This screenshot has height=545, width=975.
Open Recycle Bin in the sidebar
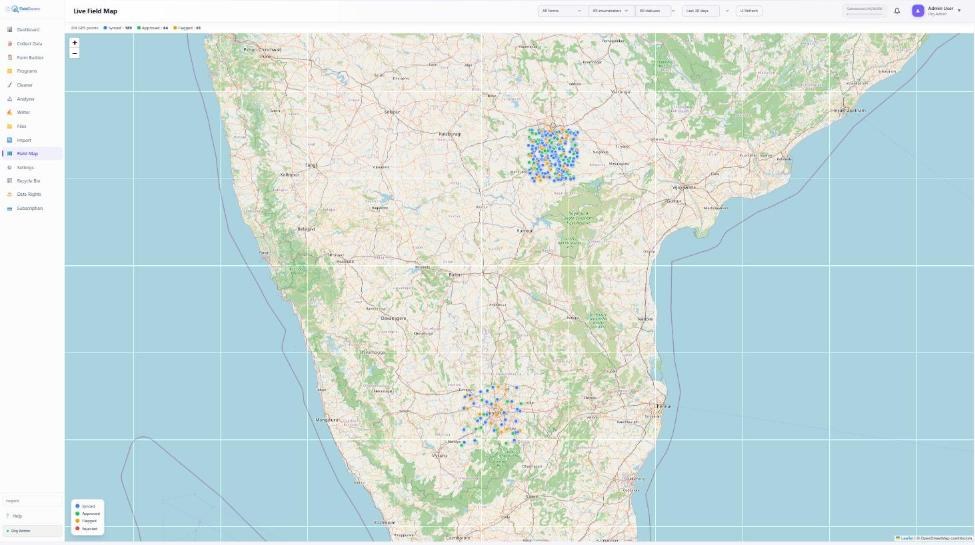(x=31, y=181)
